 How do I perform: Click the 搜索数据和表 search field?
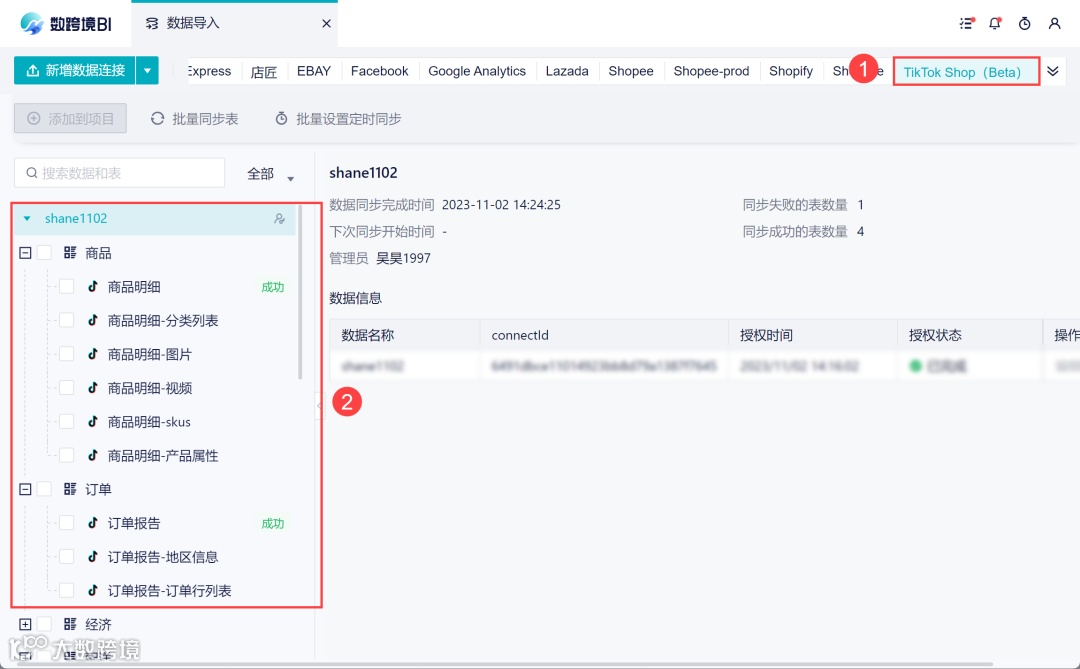120,173
